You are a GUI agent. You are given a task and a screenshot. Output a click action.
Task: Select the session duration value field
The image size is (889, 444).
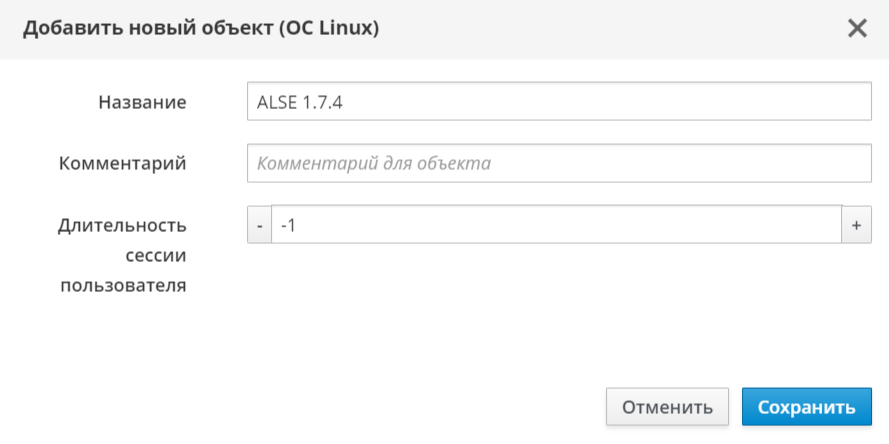tap(556, 225)
